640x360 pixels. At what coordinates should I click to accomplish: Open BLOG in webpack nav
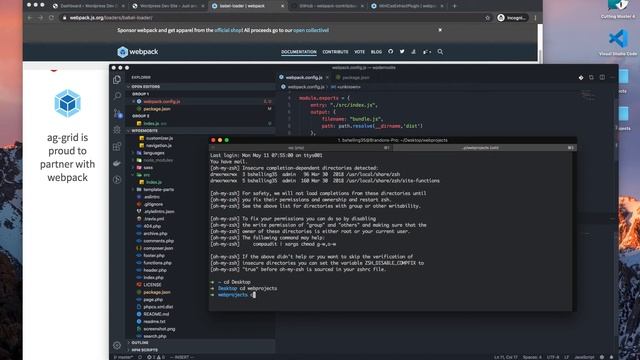tap(376, 52)
